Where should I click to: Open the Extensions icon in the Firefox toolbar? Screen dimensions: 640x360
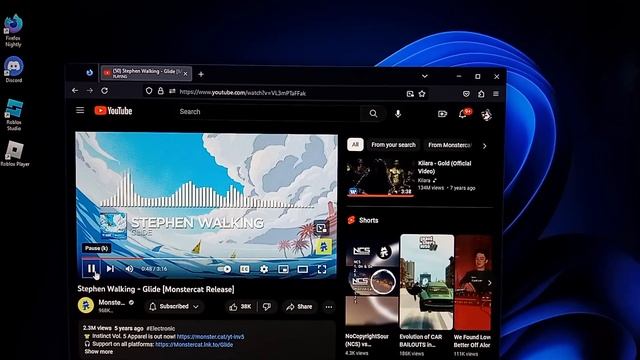tap(481, 94)
